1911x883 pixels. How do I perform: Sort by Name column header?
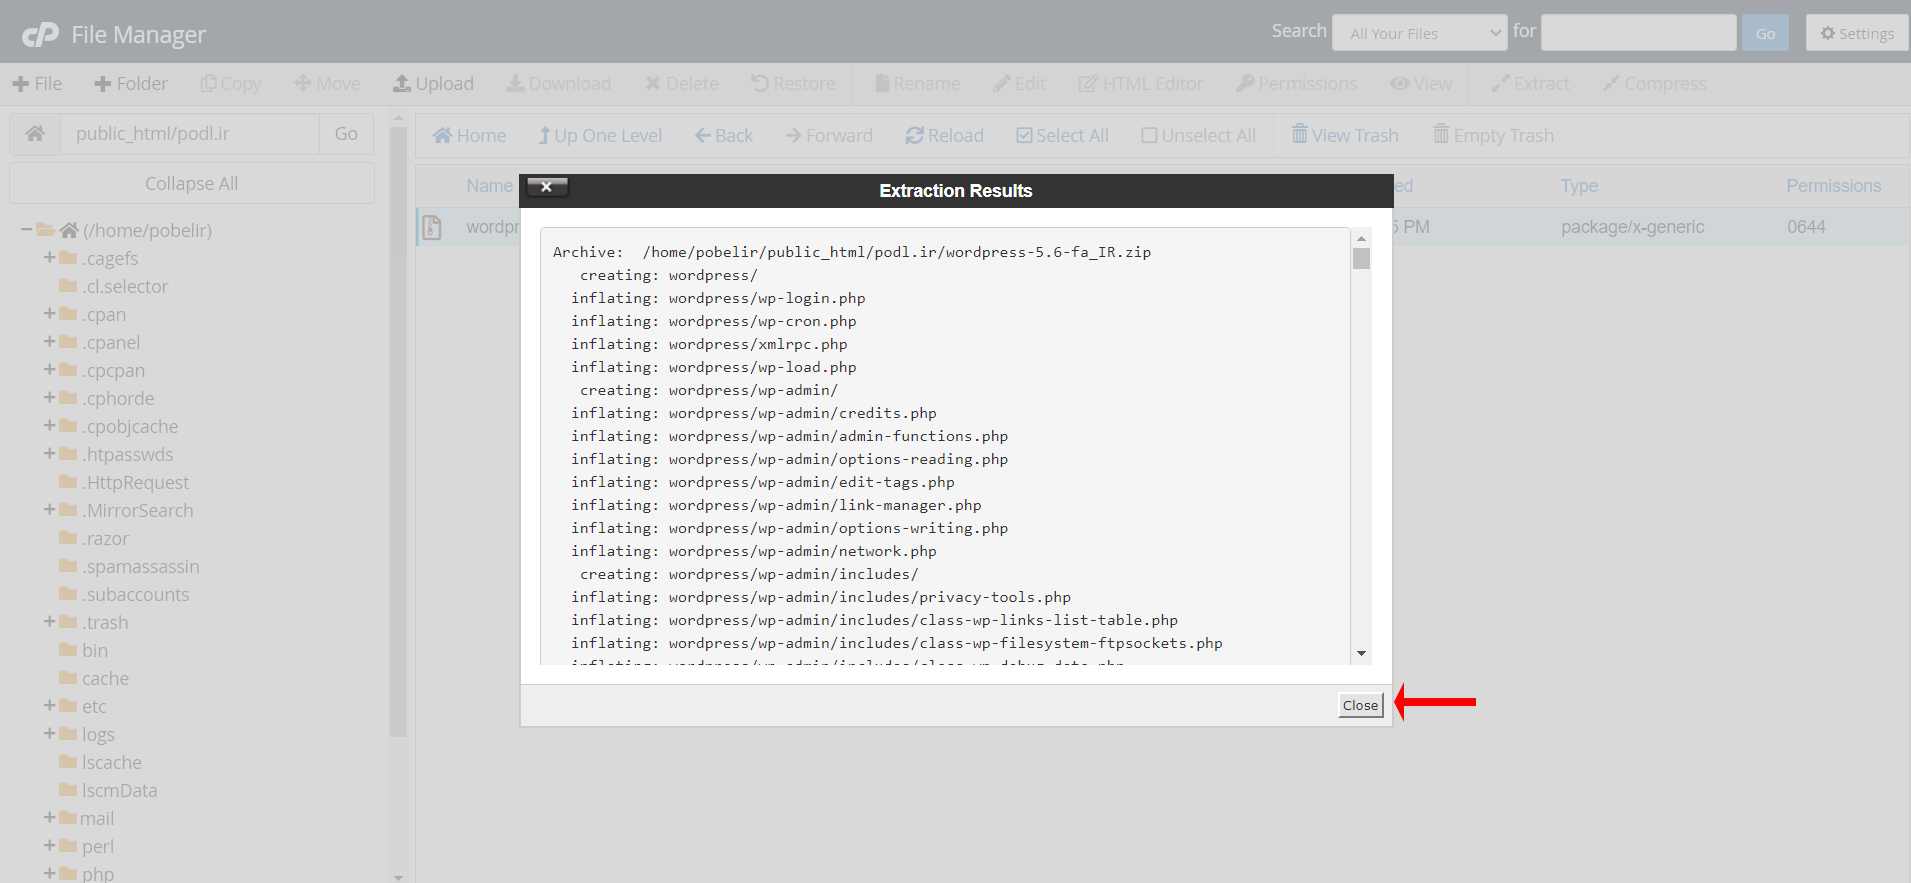click(x=489, y=186)
